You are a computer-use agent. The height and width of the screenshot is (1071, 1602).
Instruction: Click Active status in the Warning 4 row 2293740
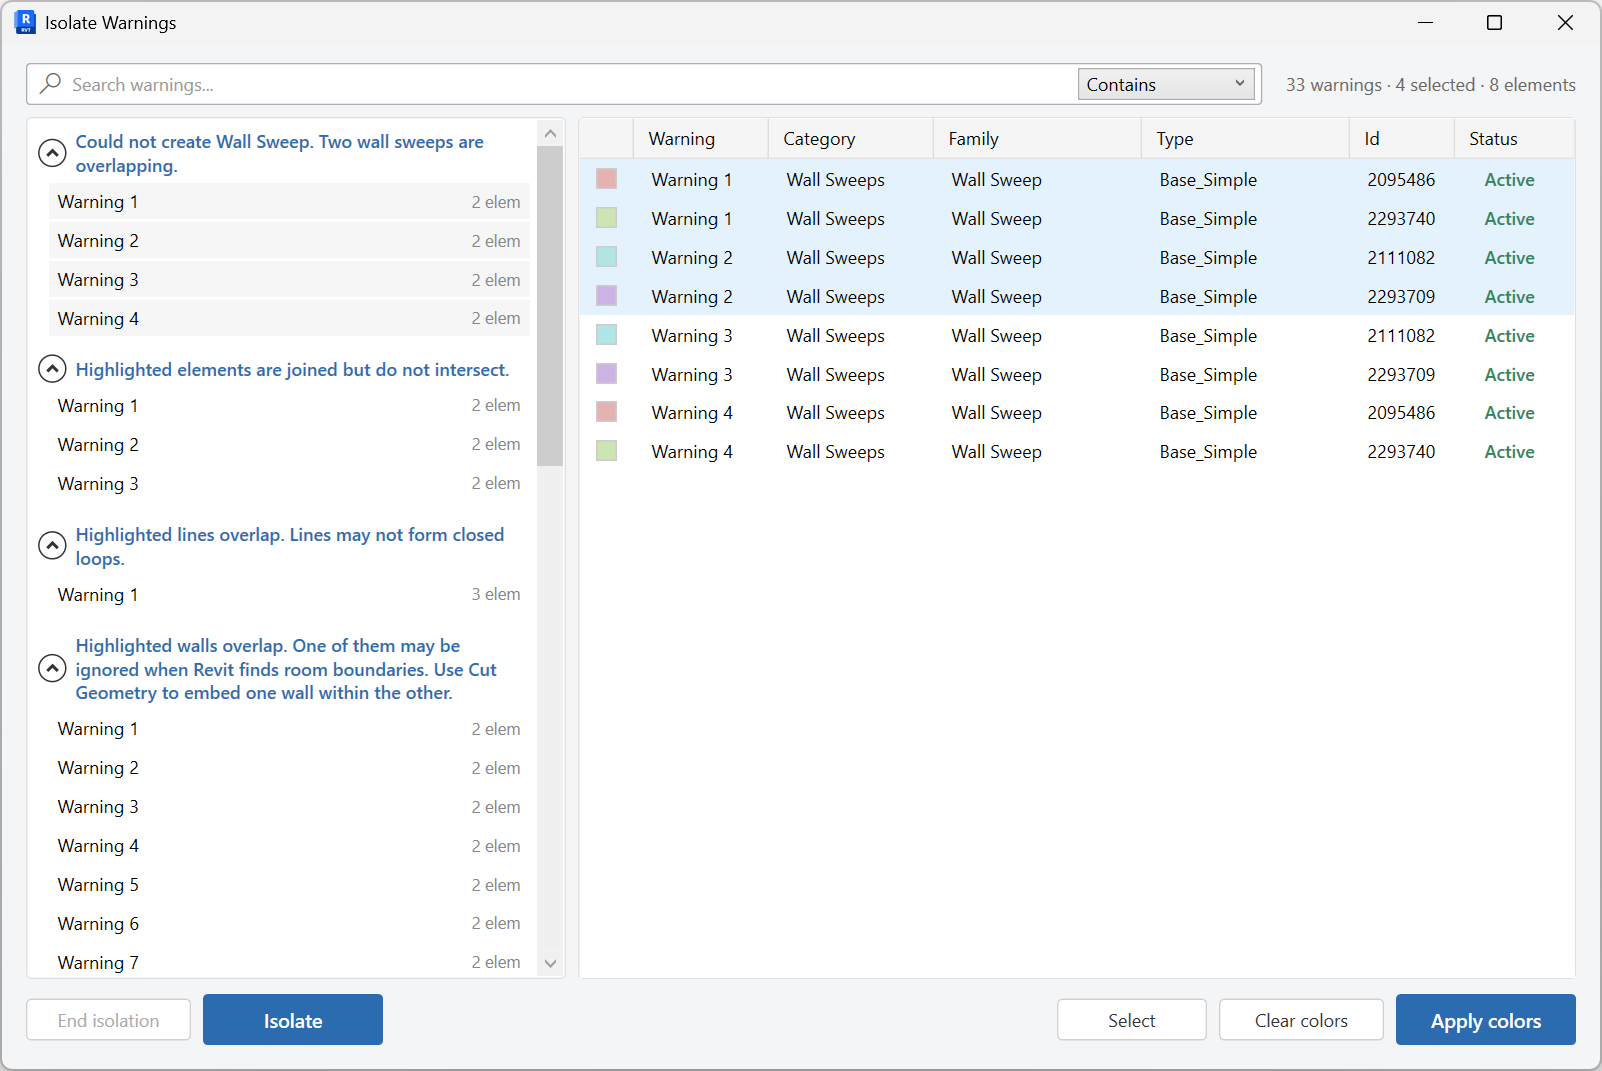click(1509, 452)
